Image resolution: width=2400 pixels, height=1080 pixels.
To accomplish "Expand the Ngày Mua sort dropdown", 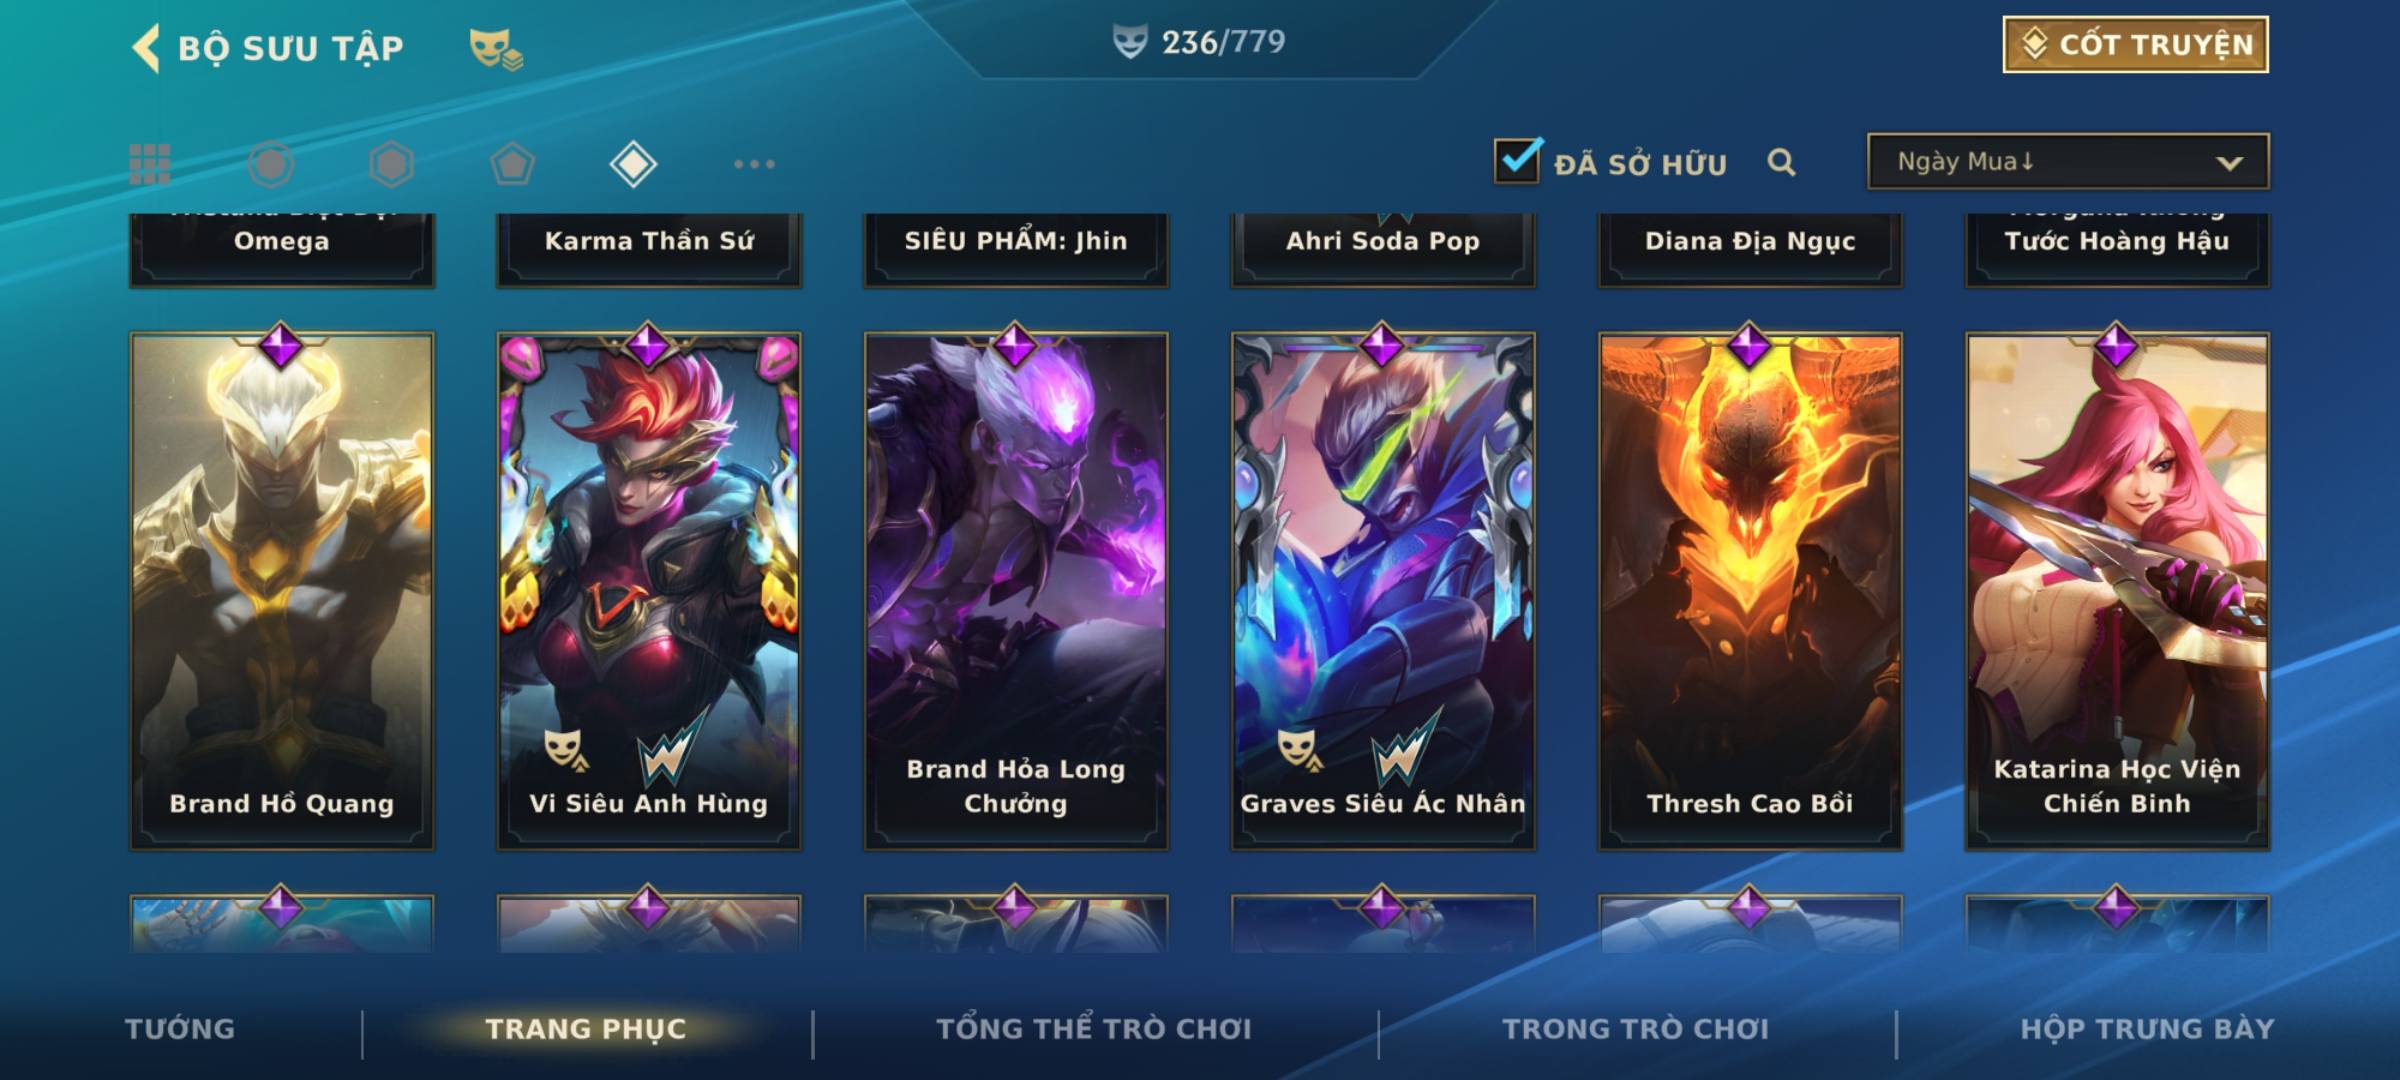I will click(x=2068, y=161).
